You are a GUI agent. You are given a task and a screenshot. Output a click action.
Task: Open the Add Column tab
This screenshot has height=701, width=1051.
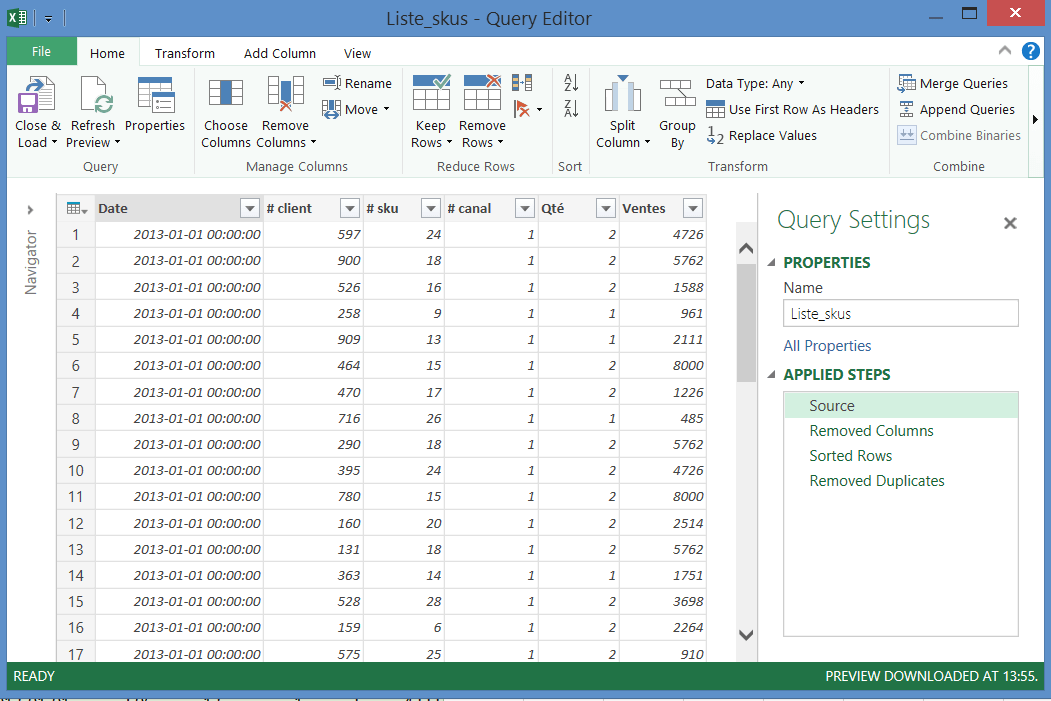280,53
